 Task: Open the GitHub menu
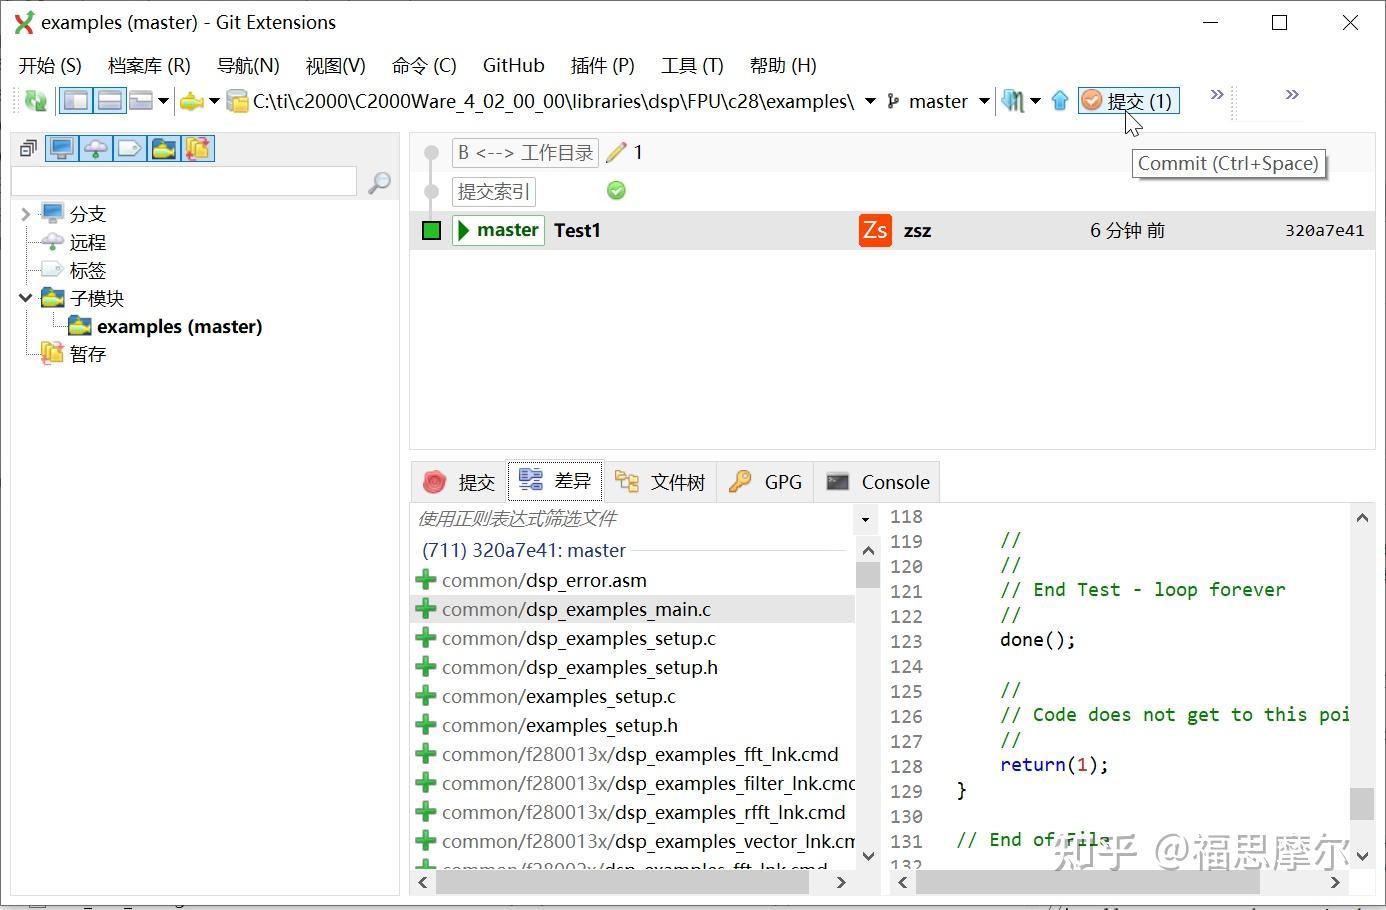click(x=513, y=65)
